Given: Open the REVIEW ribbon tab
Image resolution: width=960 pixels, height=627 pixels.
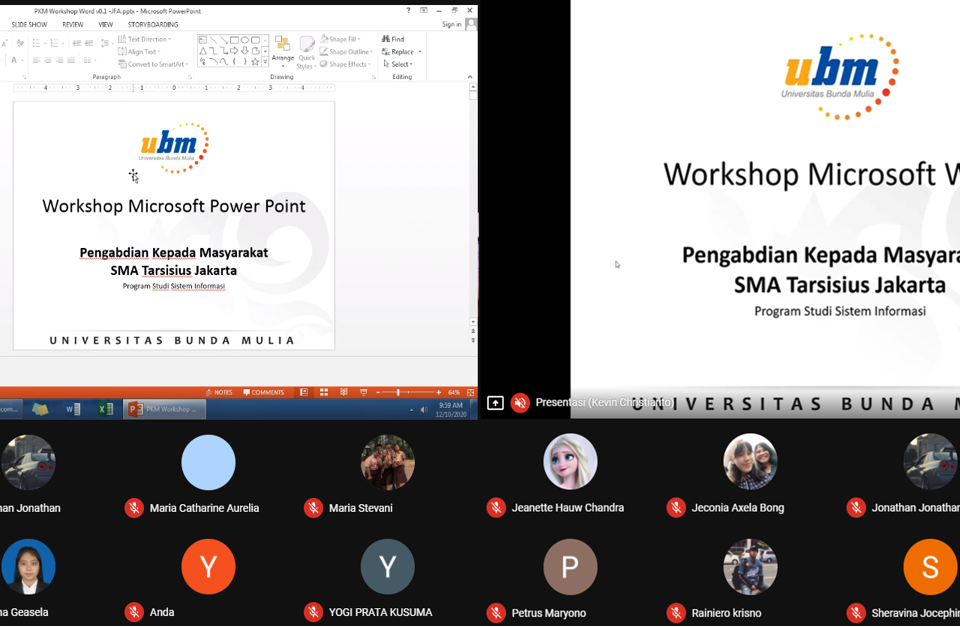Looking at the screenshot, I should [73, 24].
